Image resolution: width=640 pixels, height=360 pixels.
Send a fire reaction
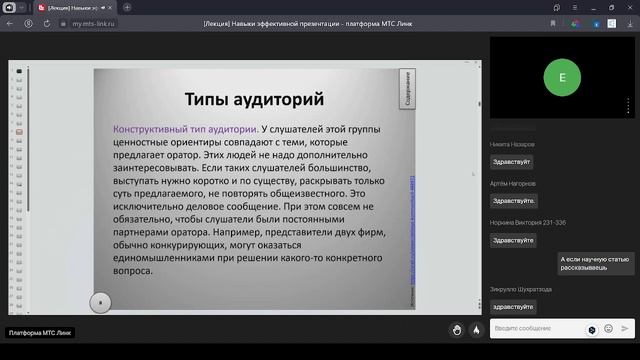point(476,330)
